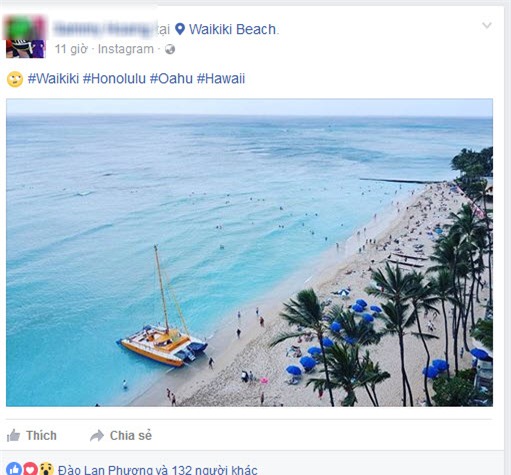Click the red heart reaction icon
The width and height of the screenshot is (511, 475).
click(30, 469)
